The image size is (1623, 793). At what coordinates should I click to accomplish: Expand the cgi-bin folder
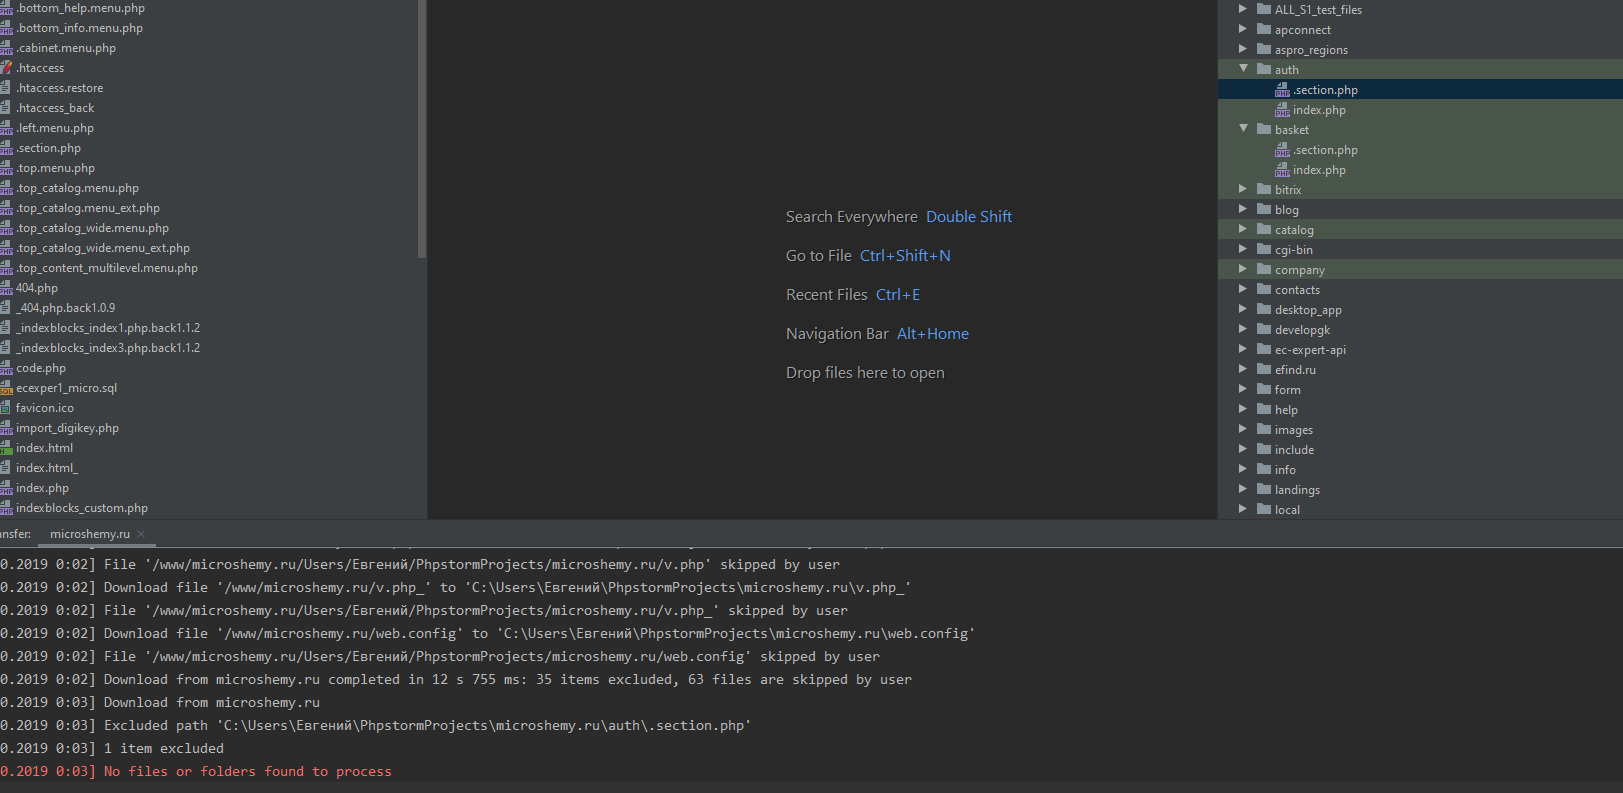point(1243,249)
